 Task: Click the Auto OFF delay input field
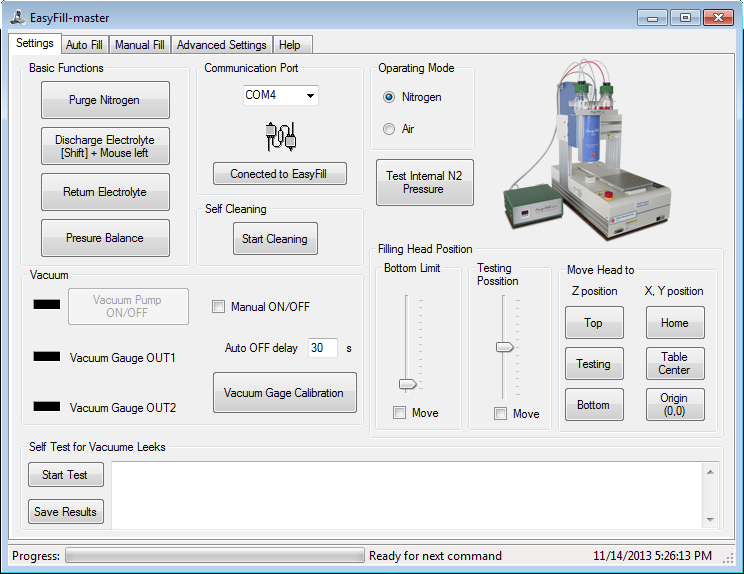click(x=323, y=348)
